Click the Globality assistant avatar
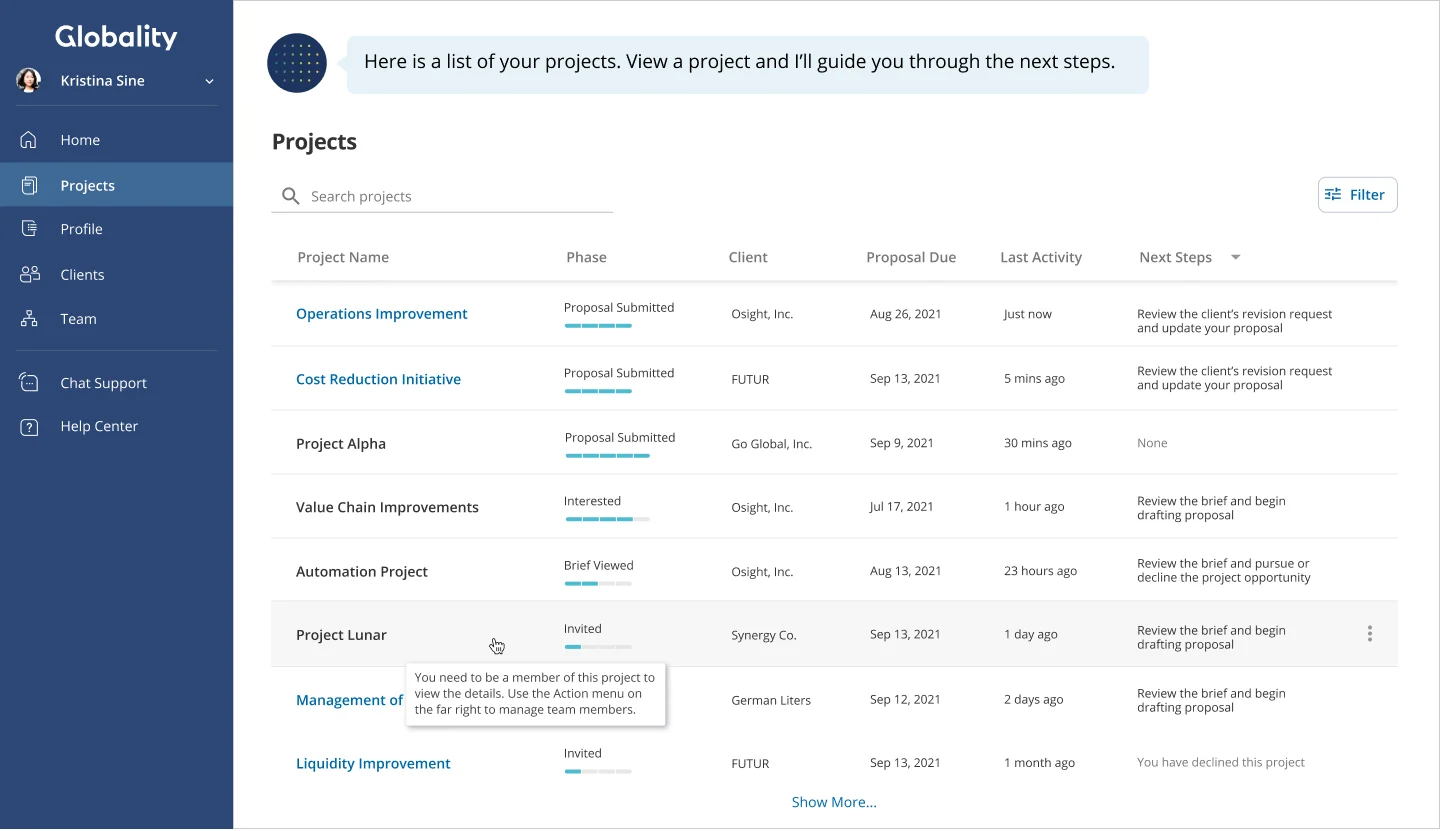Viewport: 1440px width, 831px height. [x=297, y=63]
